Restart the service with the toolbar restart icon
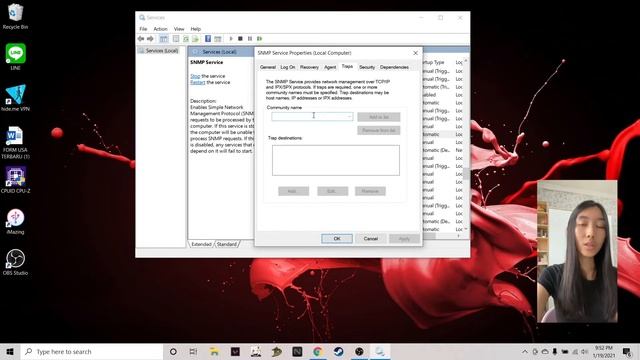 (260, 38)
